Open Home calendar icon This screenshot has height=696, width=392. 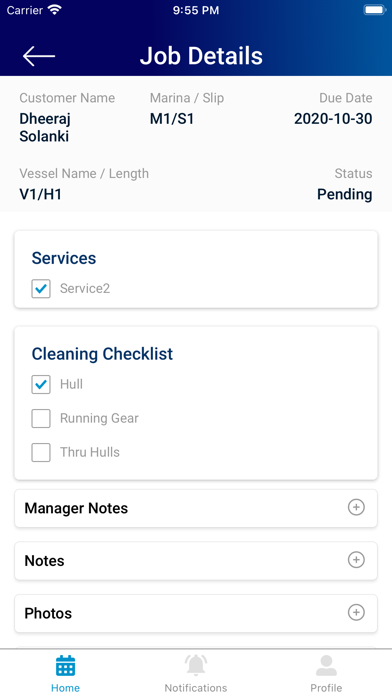click(x=65, y=666)
